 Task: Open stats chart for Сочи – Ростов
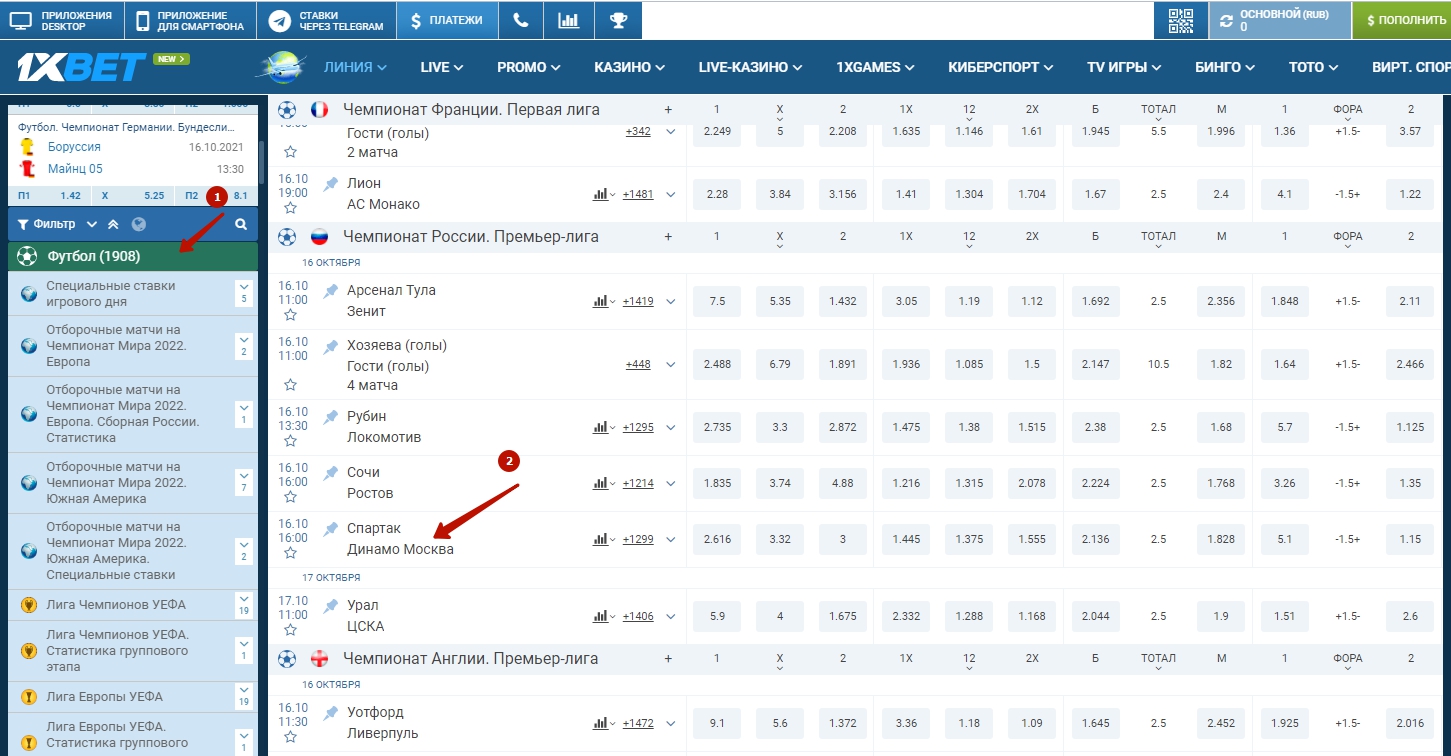tap(600, 483)
